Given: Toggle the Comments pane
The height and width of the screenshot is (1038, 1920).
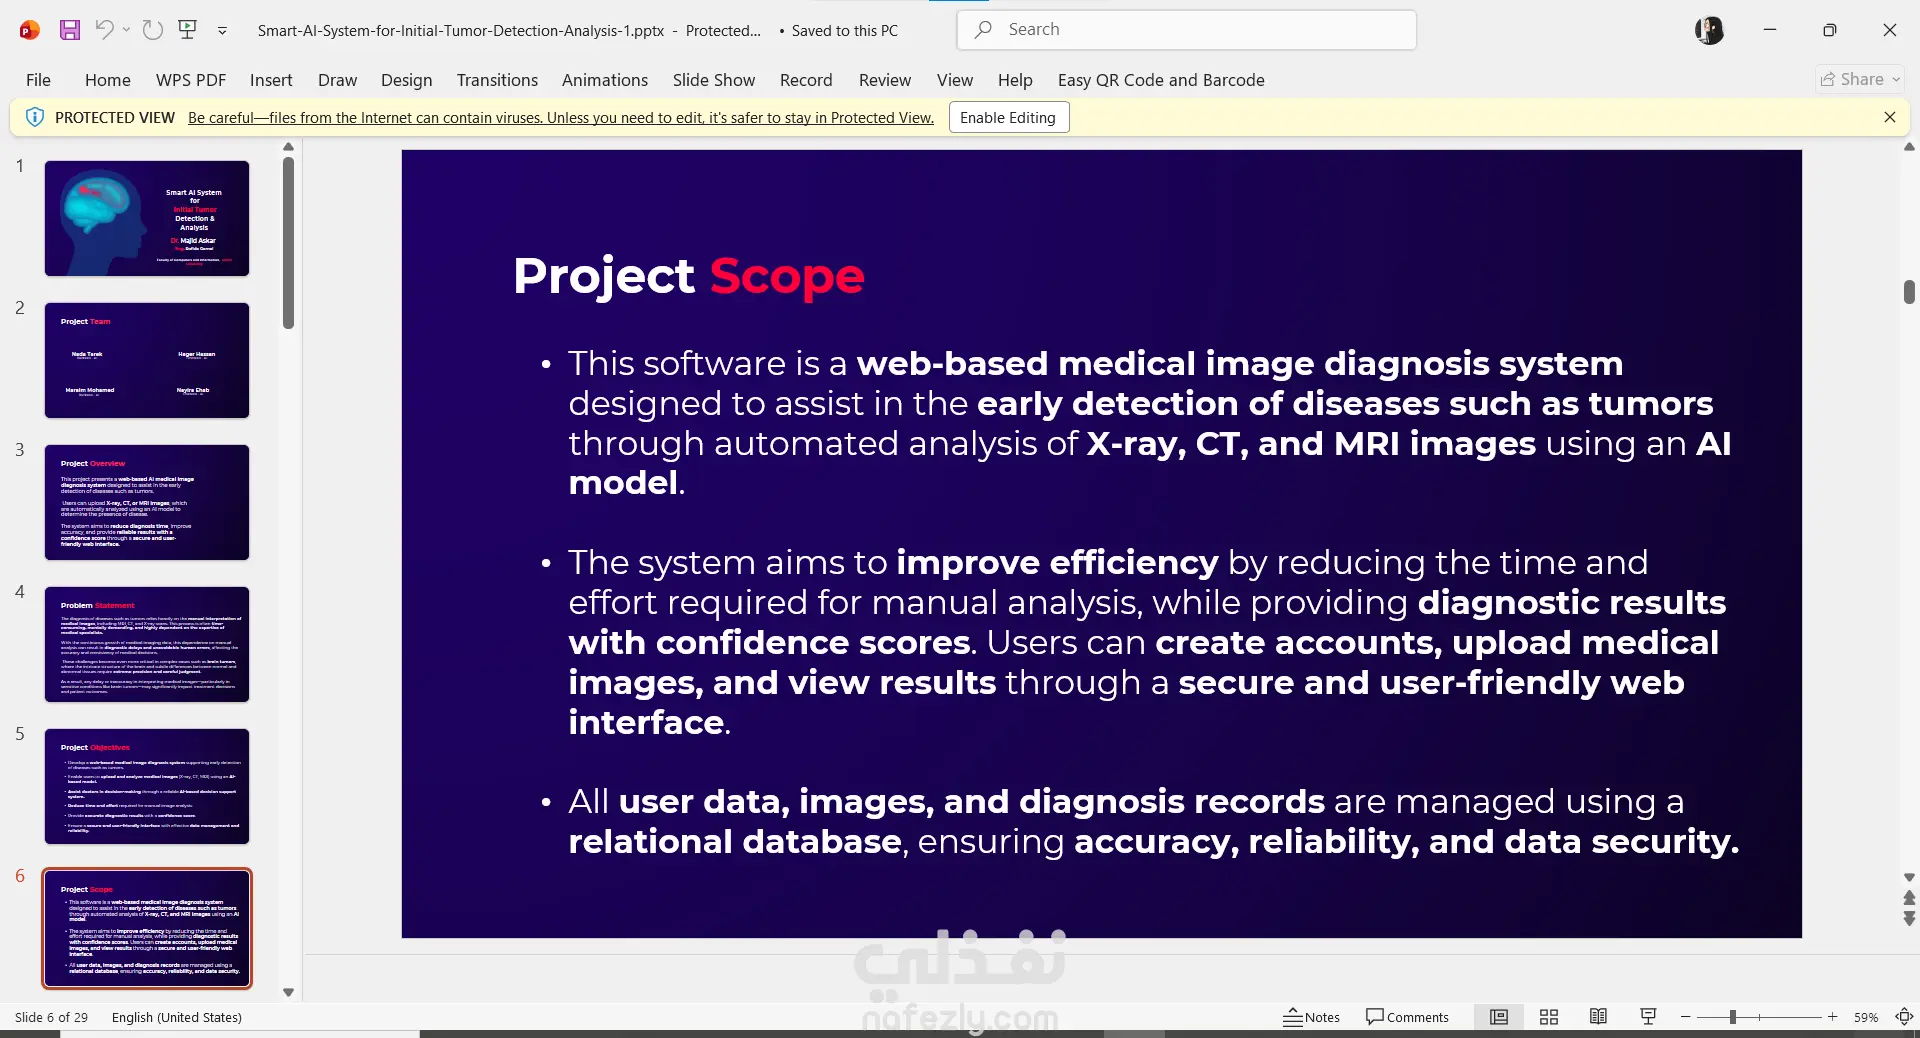Looking at the screenshot, I should pos(1407,1017).
